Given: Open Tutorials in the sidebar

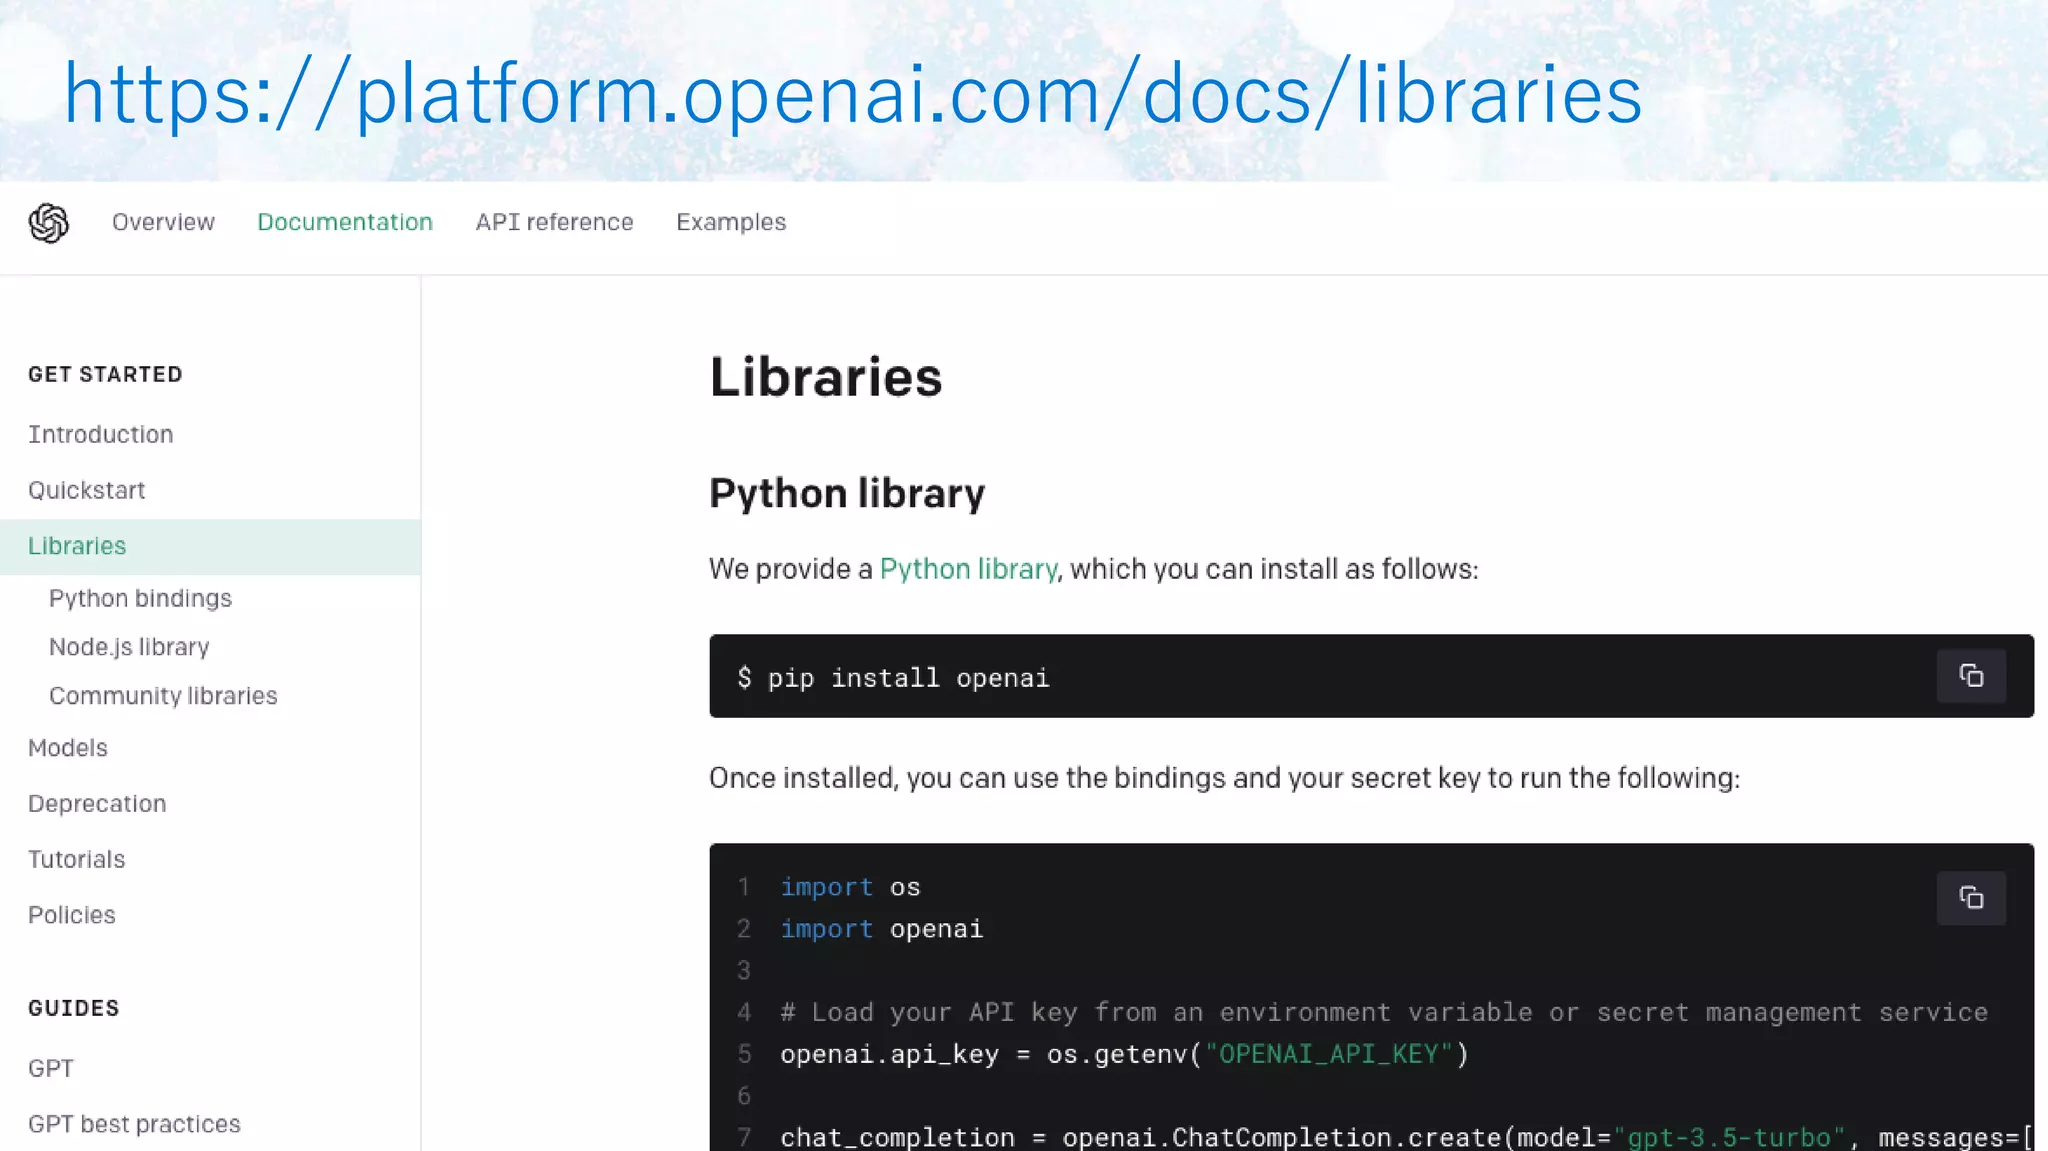Looking at the screenshot, I should pyautogui.click(x=77, y=859).
